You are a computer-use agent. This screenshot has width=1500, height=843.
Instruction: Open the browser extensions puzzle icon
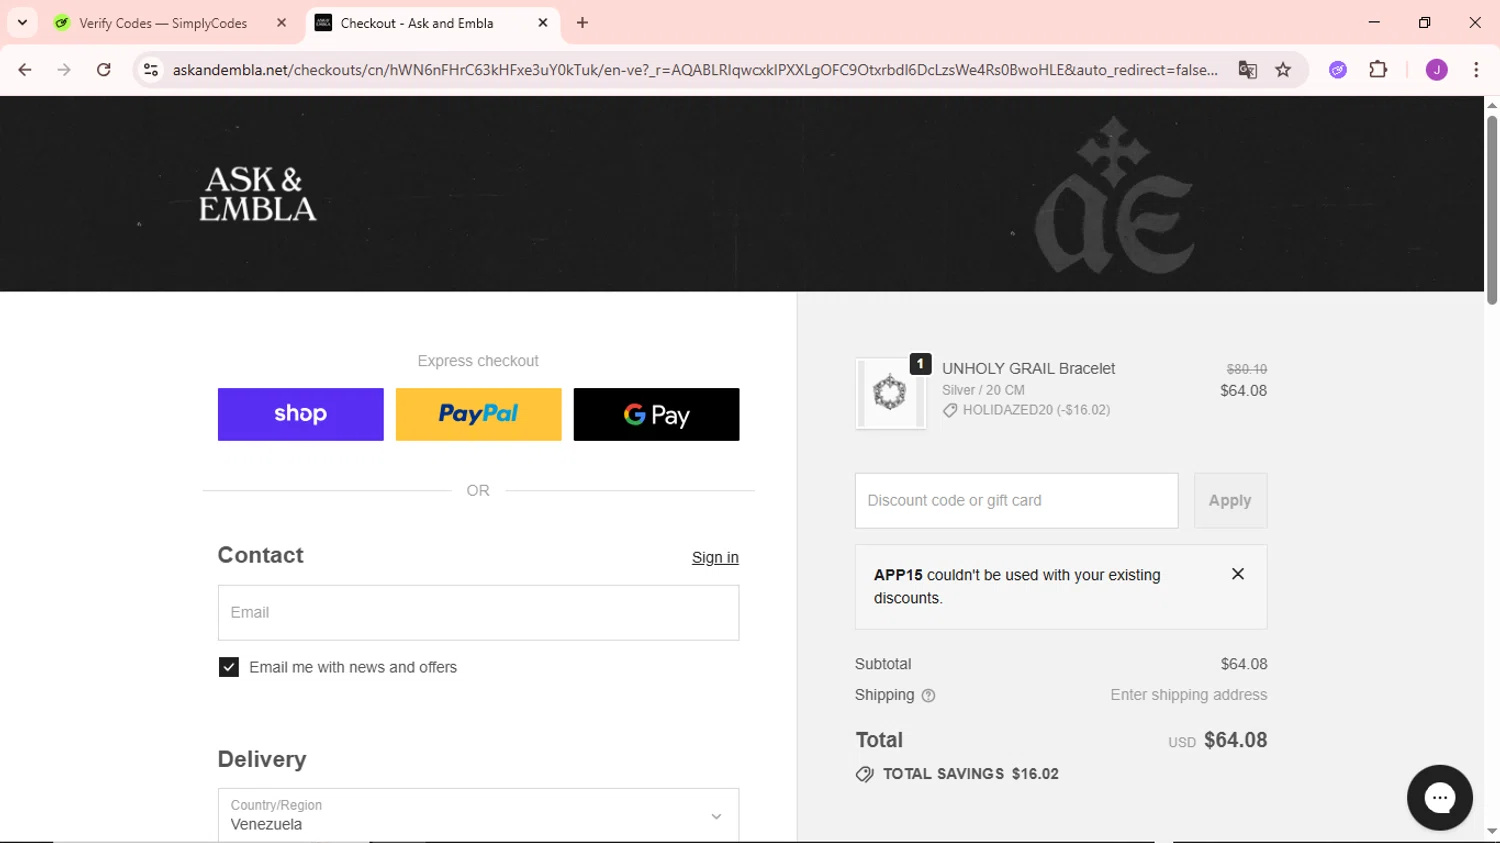coord(1378,70)
